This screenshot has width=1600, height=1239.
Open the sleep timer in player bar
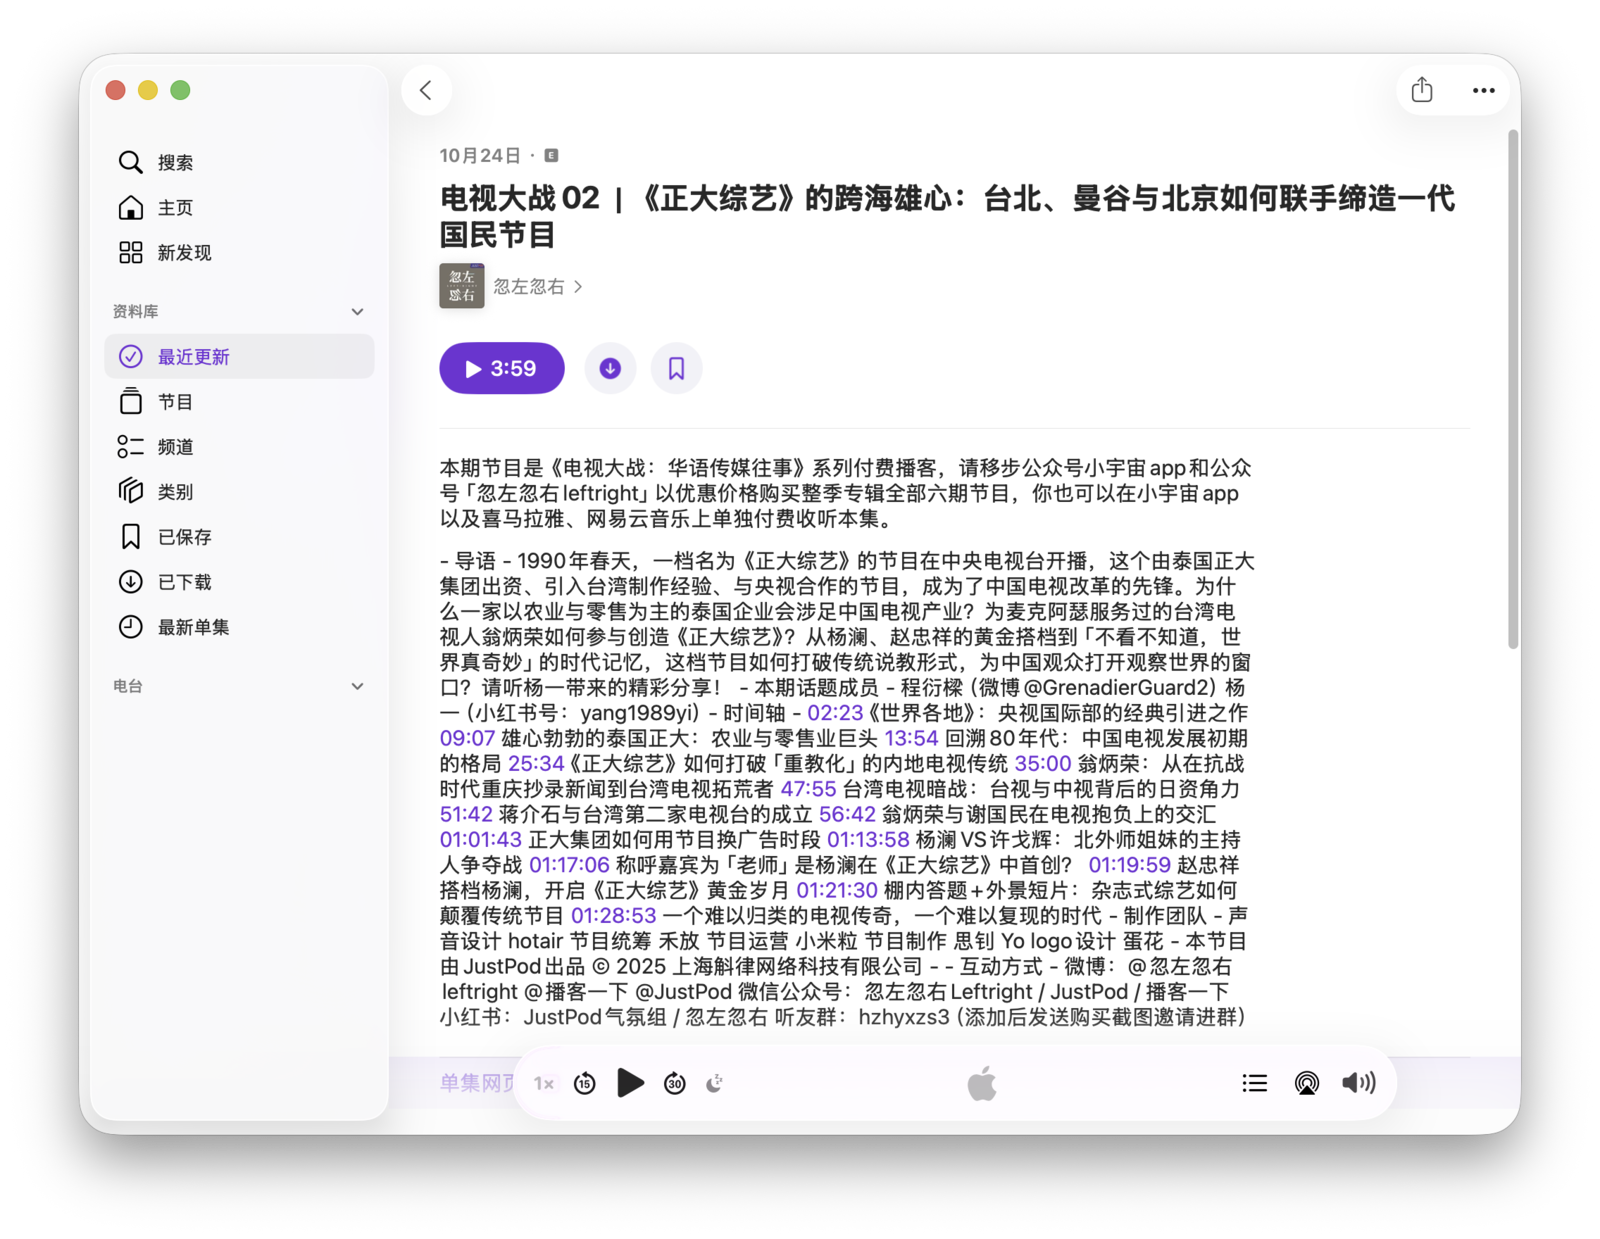[x=715, y=1083]
